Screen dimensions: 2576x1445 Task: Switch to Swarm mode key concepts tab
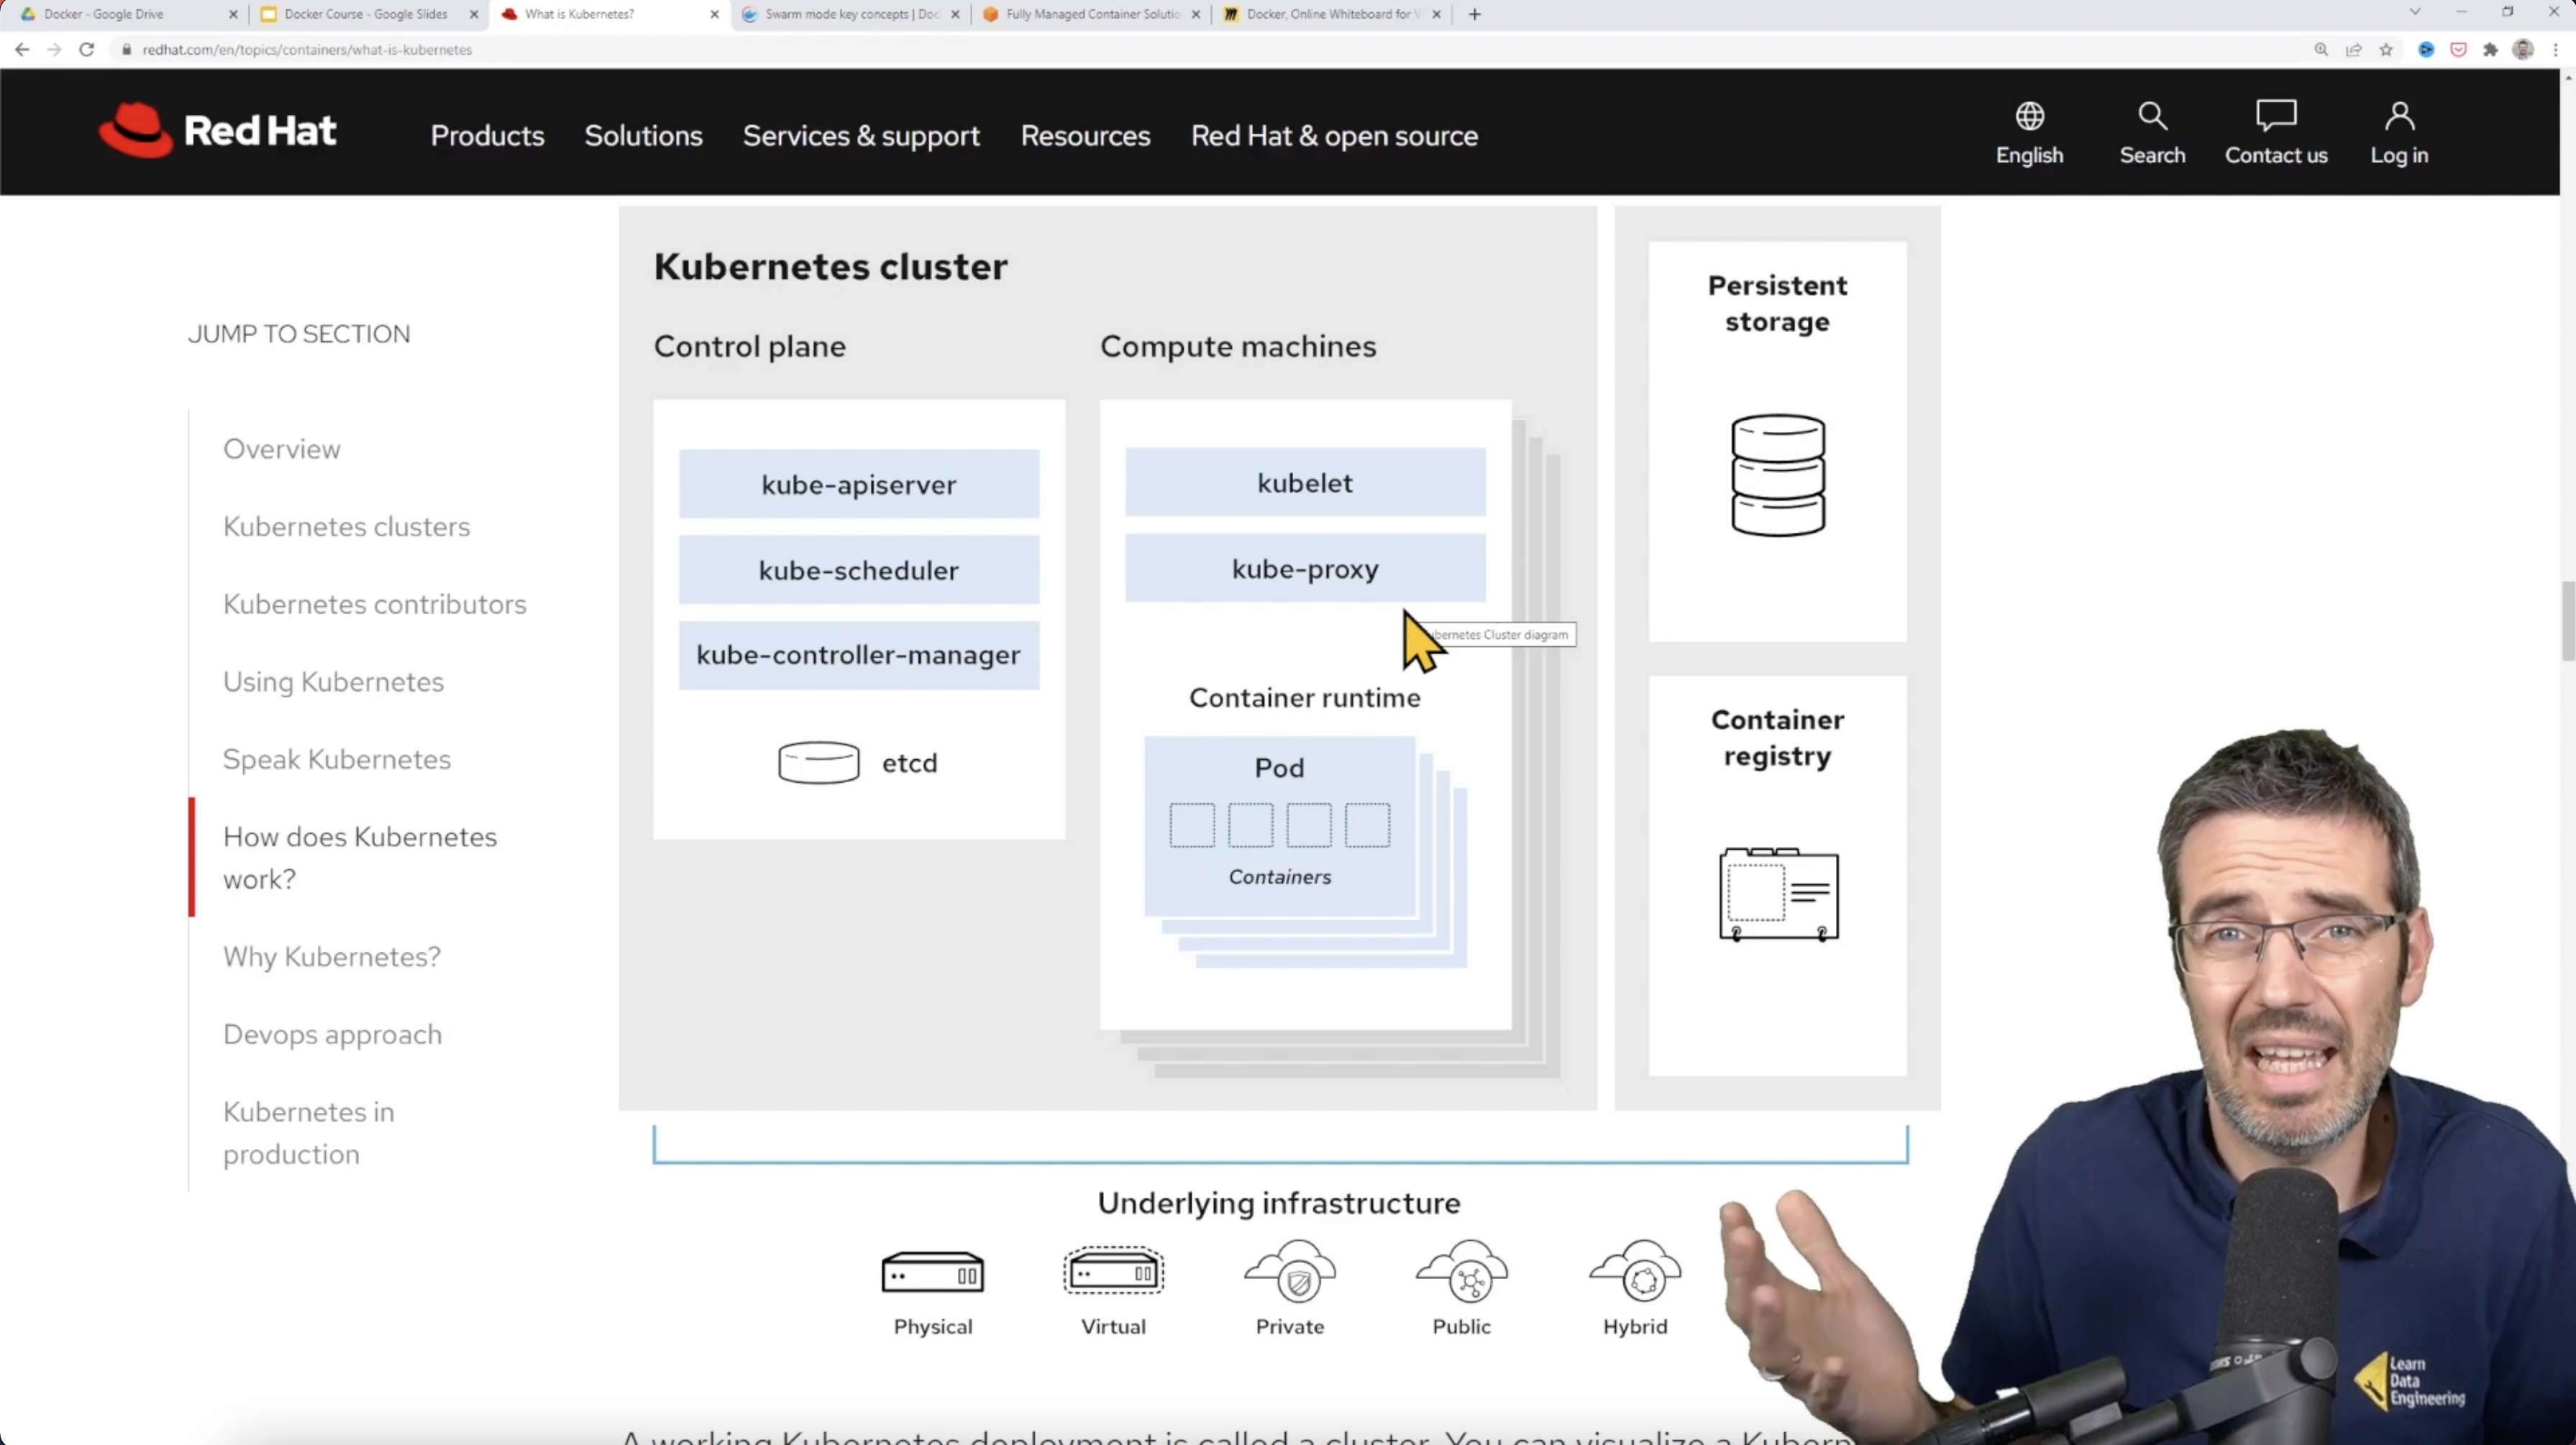pos(850,14)
